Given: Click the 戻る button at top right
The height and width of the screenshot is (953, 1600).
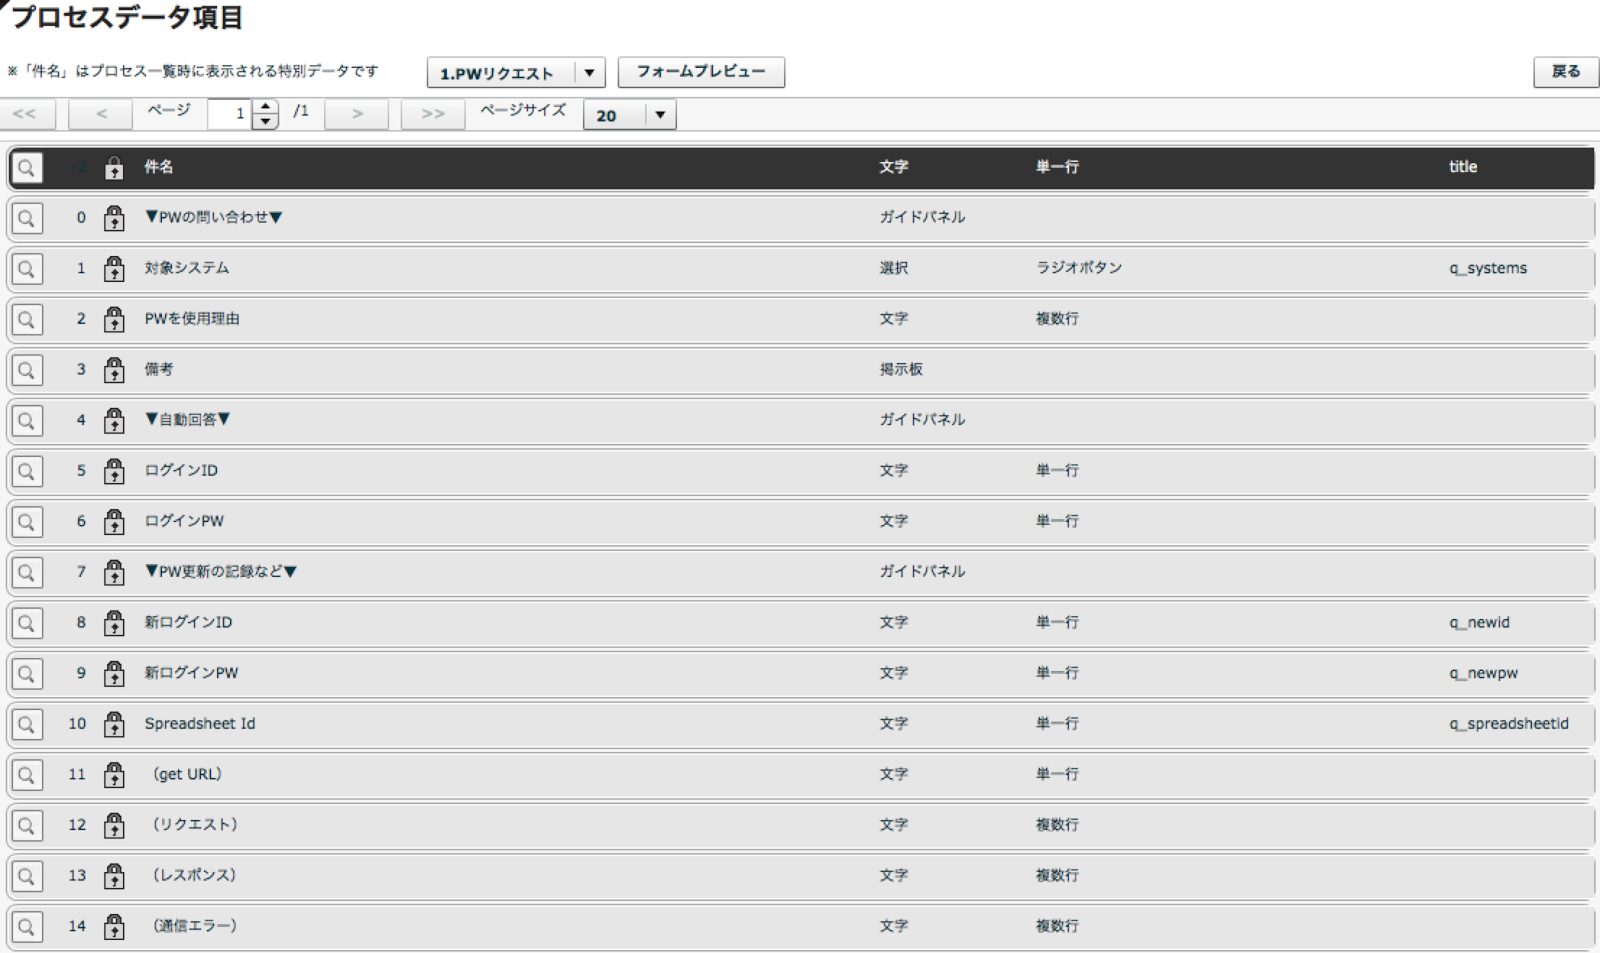Looking at the screenshot, I should point(1565,72).
